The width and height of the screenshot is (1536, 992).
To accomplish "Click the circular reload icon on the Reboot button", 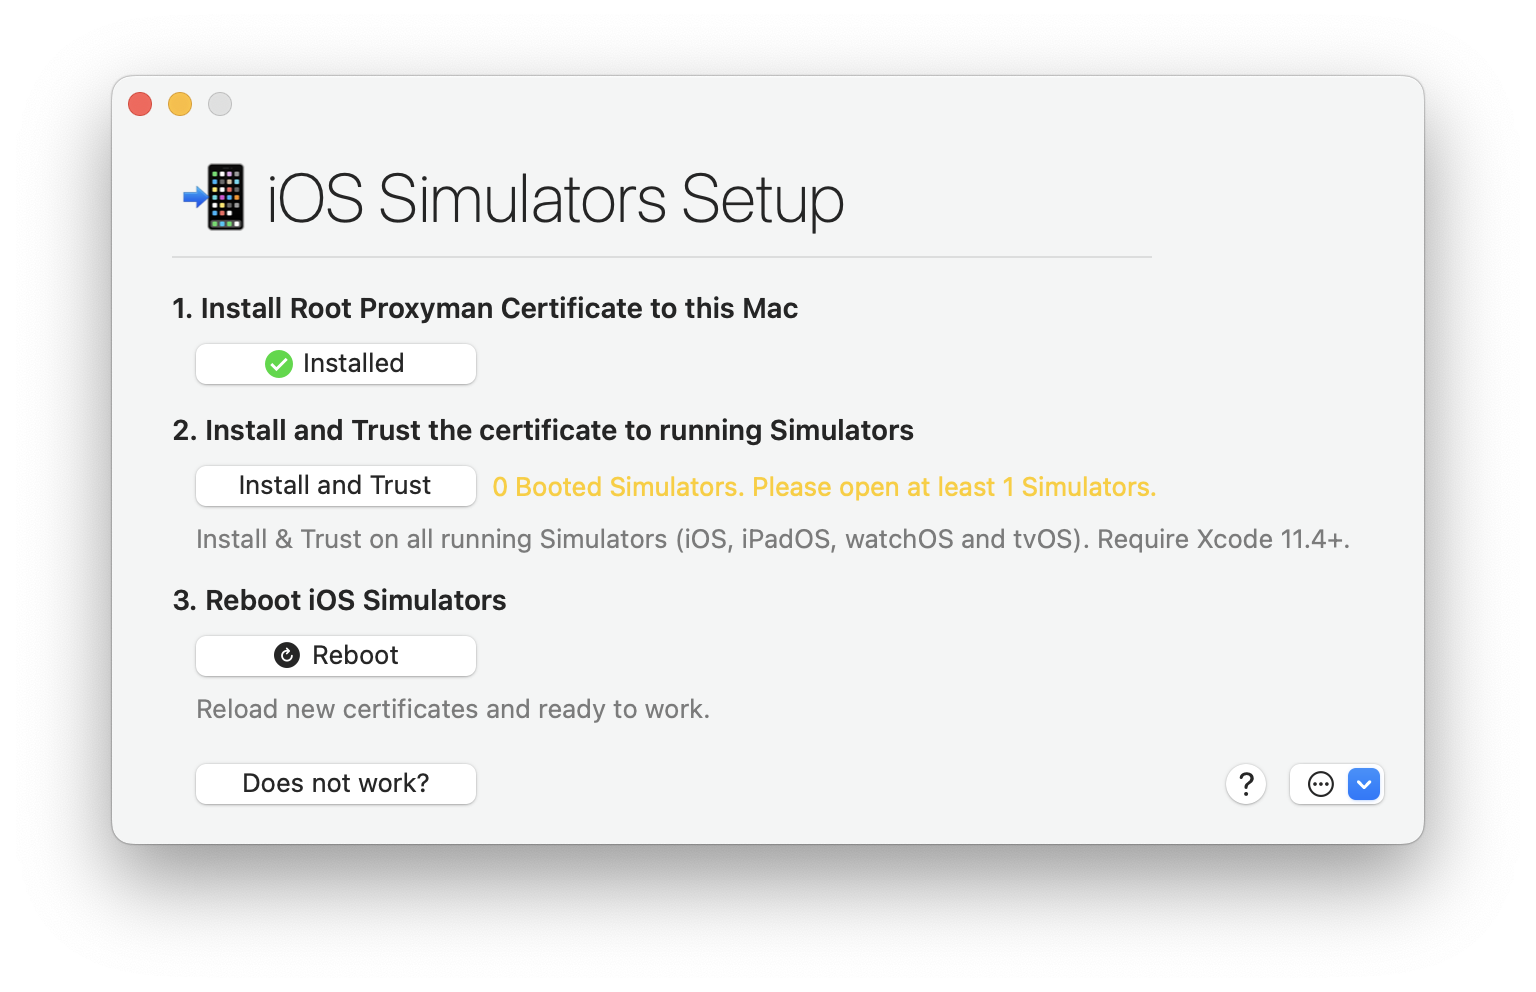I will [287, 654].
